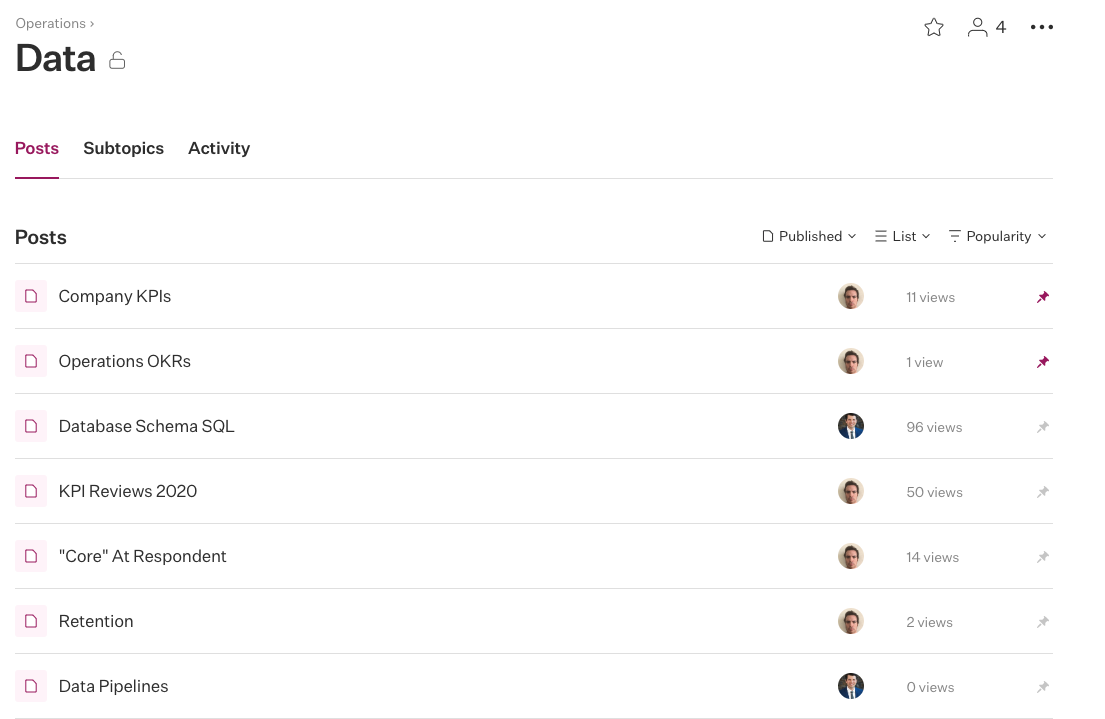Star the Data topic

[934, 28]
